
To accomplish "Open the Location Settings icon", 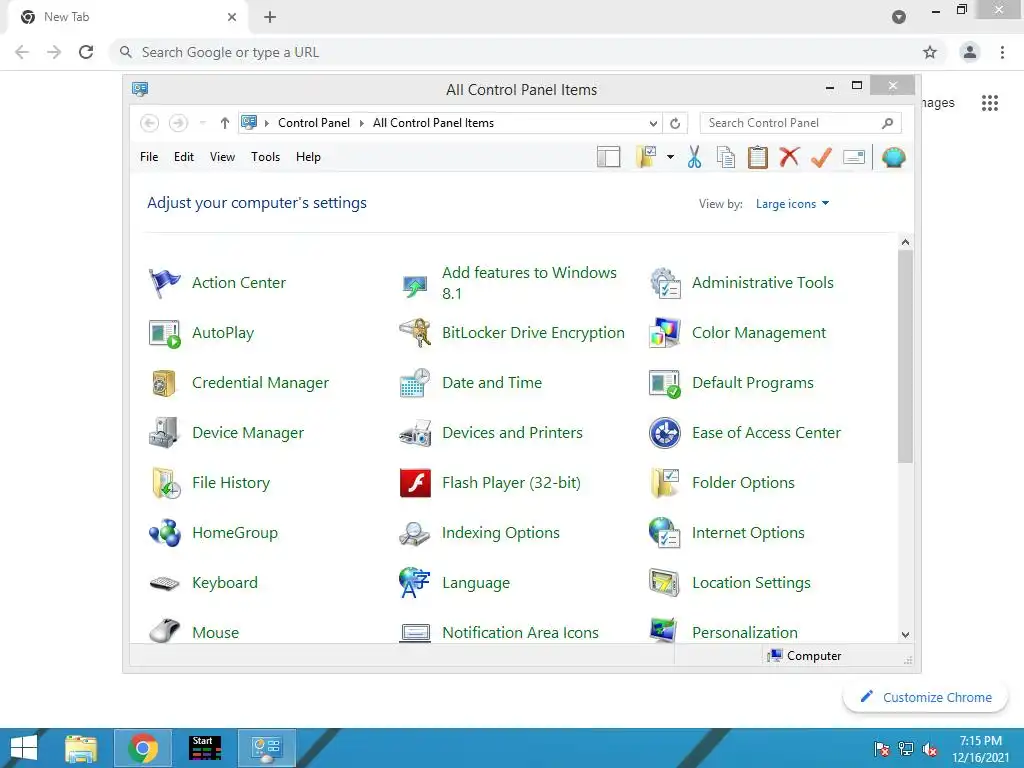I will point(665,583).
